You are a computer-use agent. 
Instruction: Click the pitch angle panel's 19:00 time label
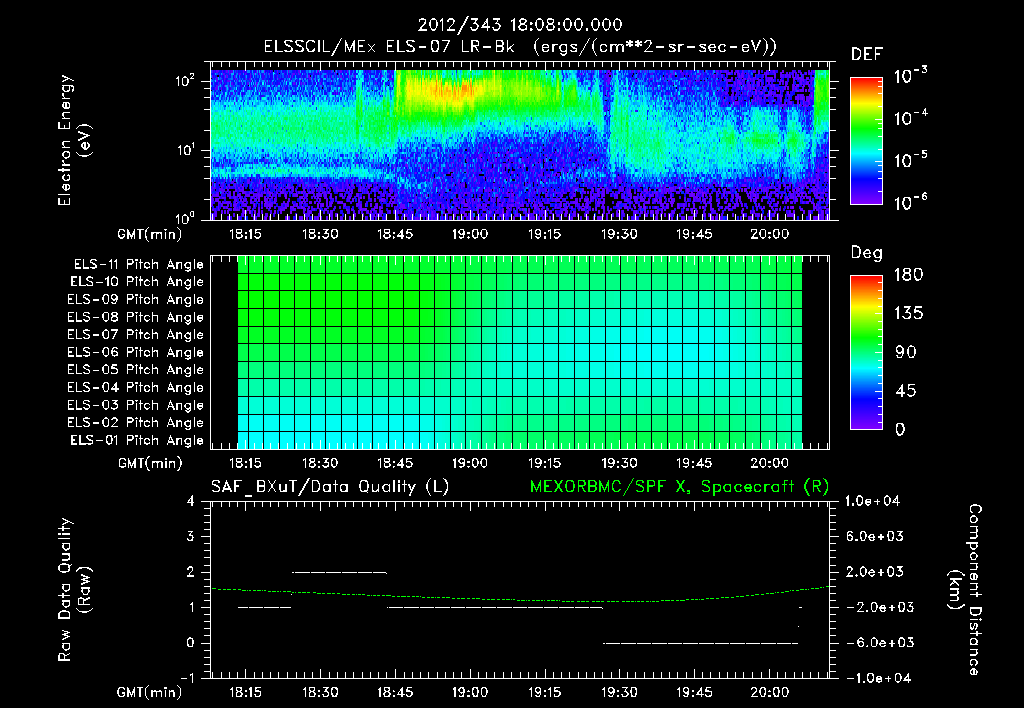point(470,463)
